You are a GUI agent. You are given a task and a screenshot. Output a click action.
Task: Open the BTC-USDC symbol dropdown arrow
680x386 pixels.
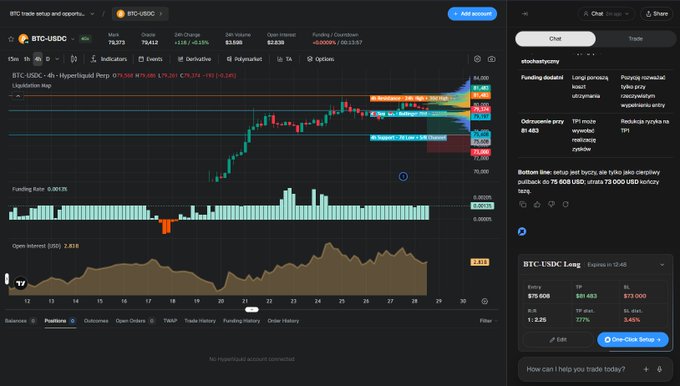point(73,39)
